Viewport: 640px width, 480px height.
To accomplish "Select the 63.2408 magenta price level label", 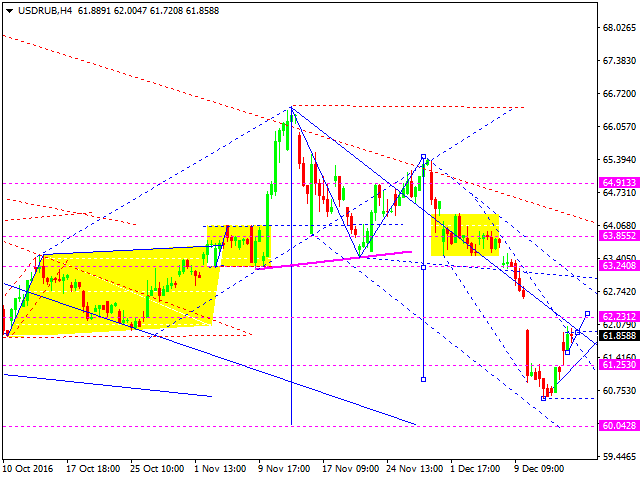I will tap(619, 266).
